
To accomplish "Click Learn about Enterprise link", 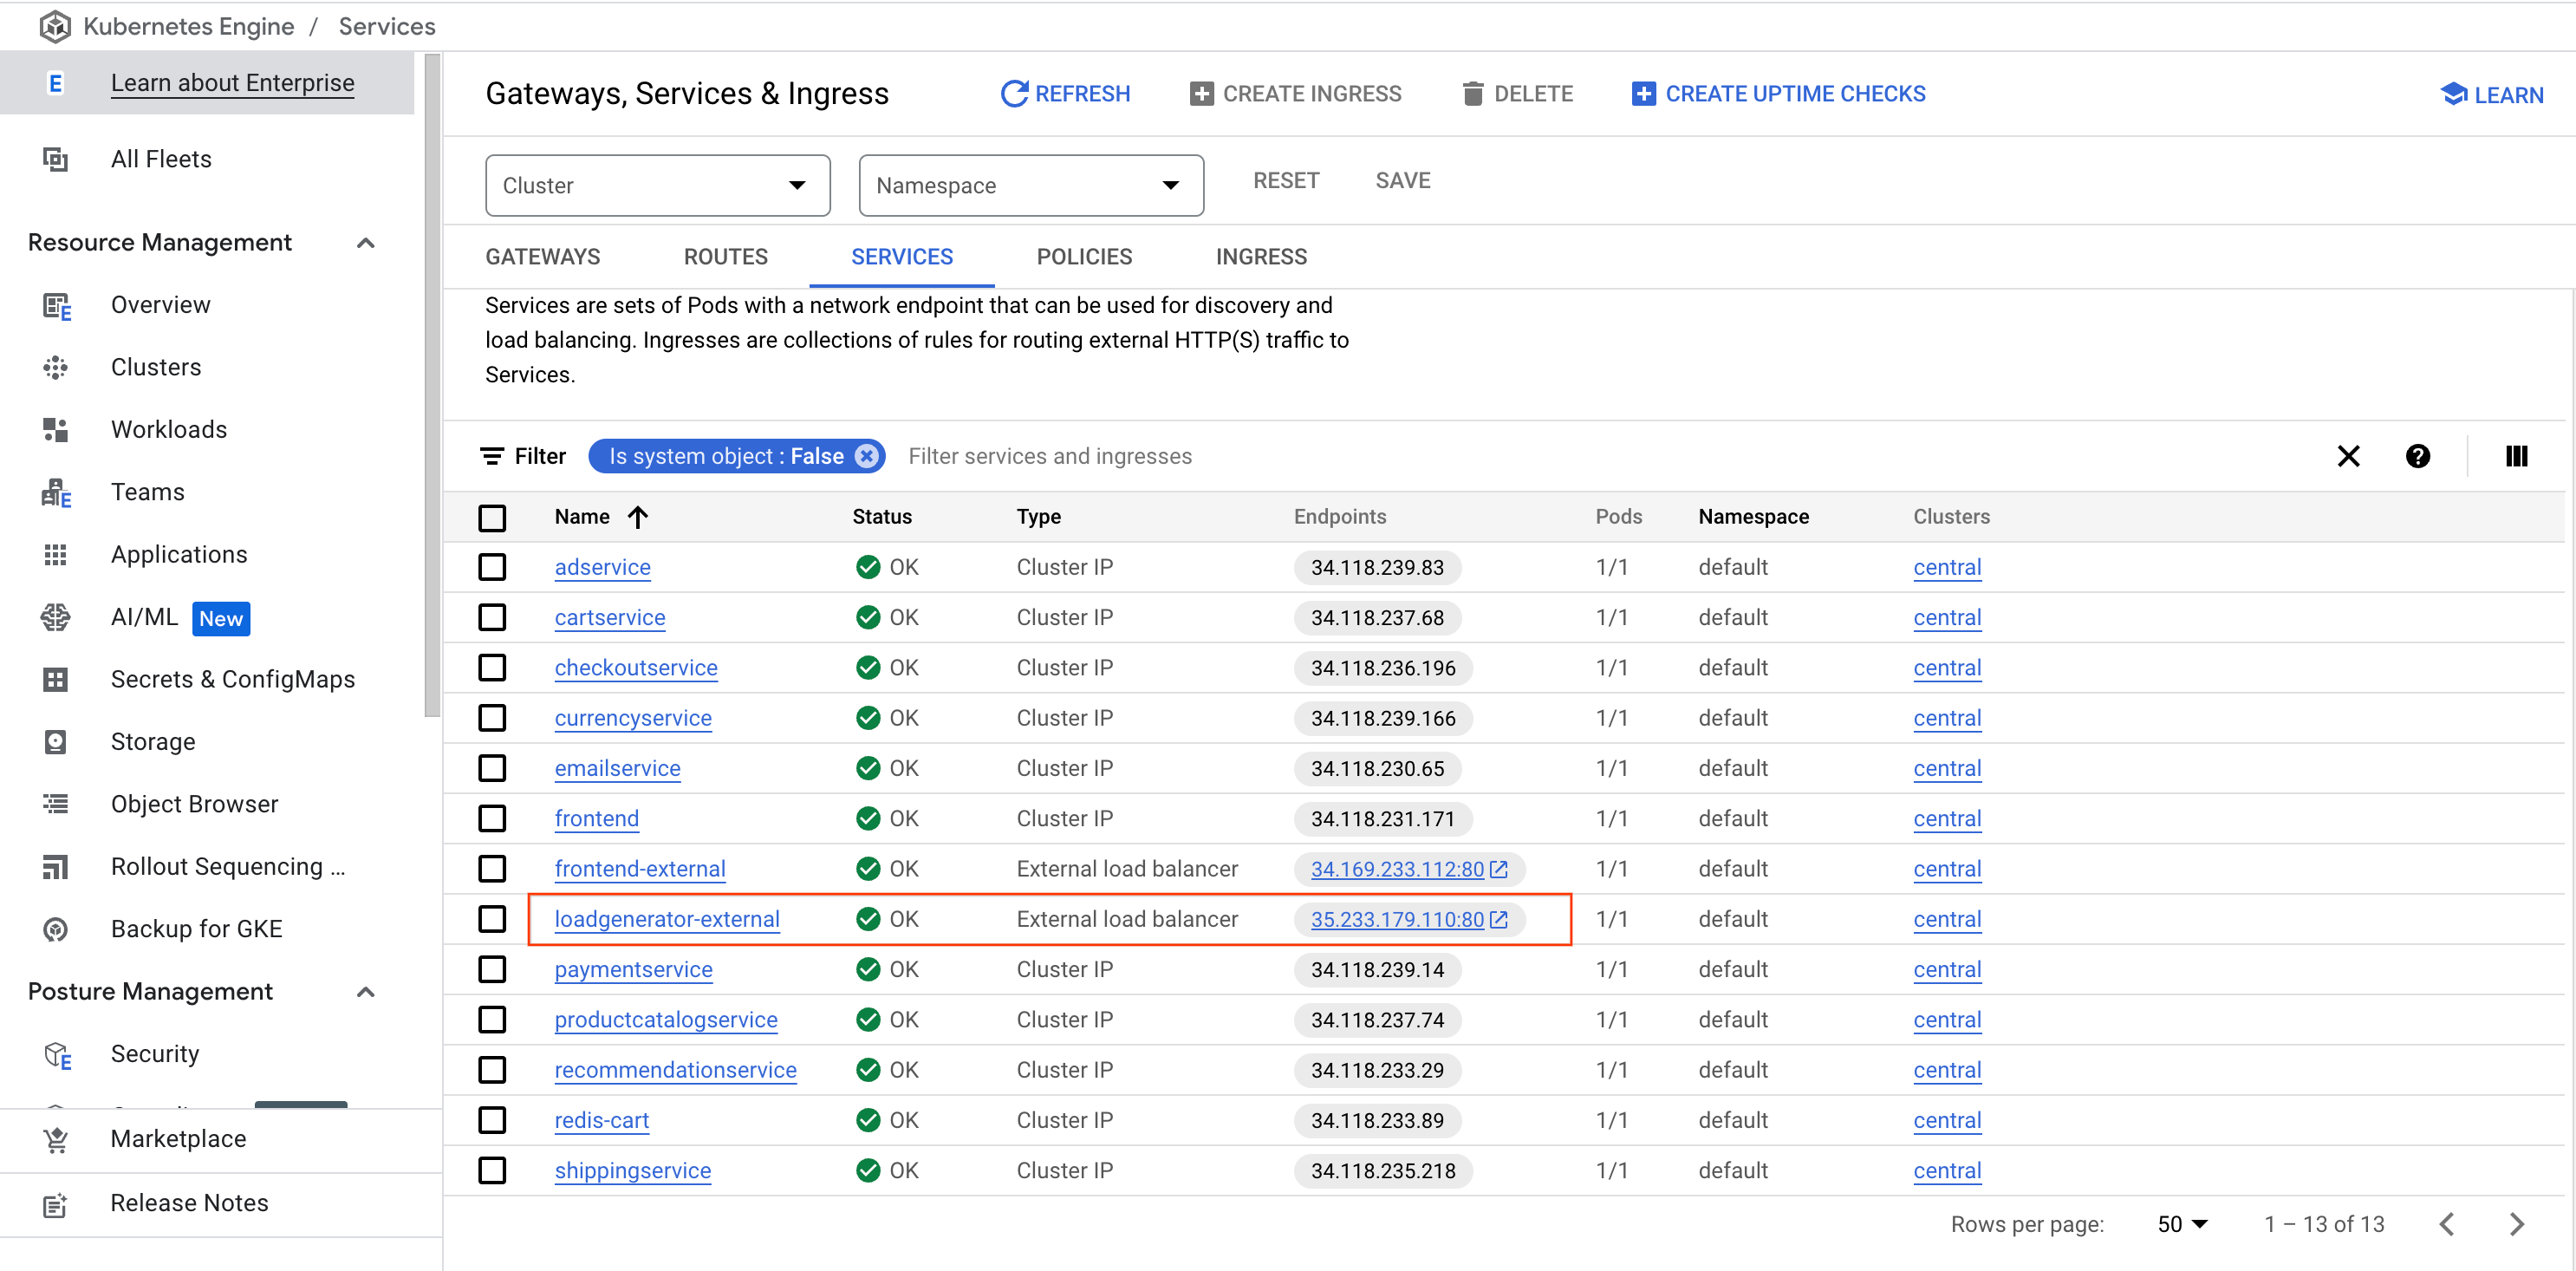I will click(x=232, y=83).
